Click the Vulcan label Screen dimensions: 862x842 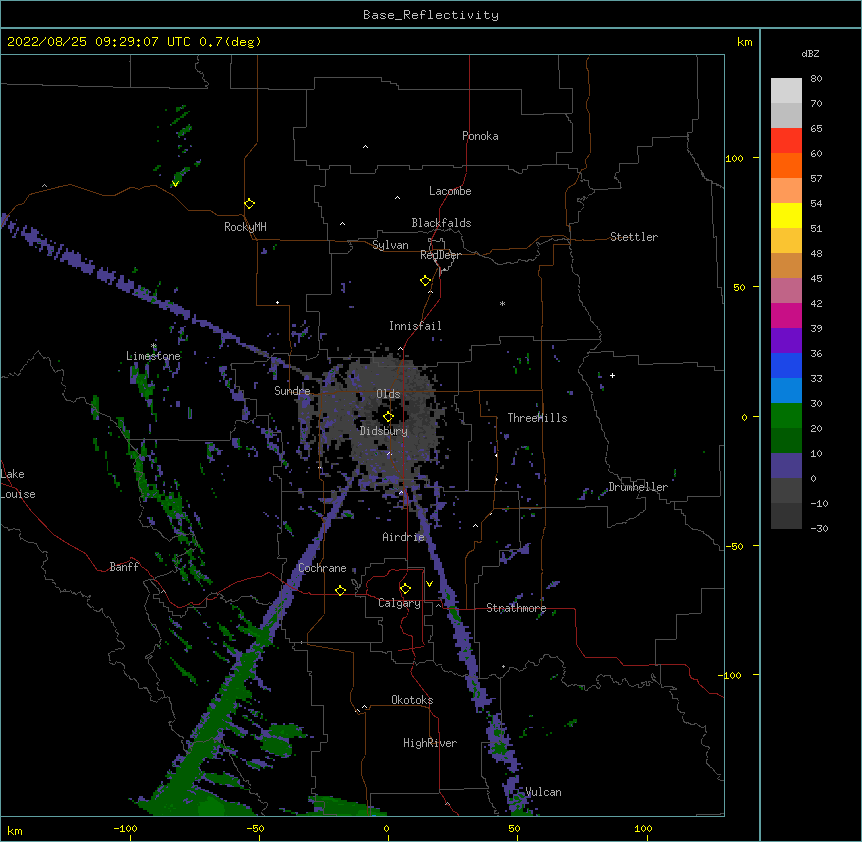pos(543,792)
